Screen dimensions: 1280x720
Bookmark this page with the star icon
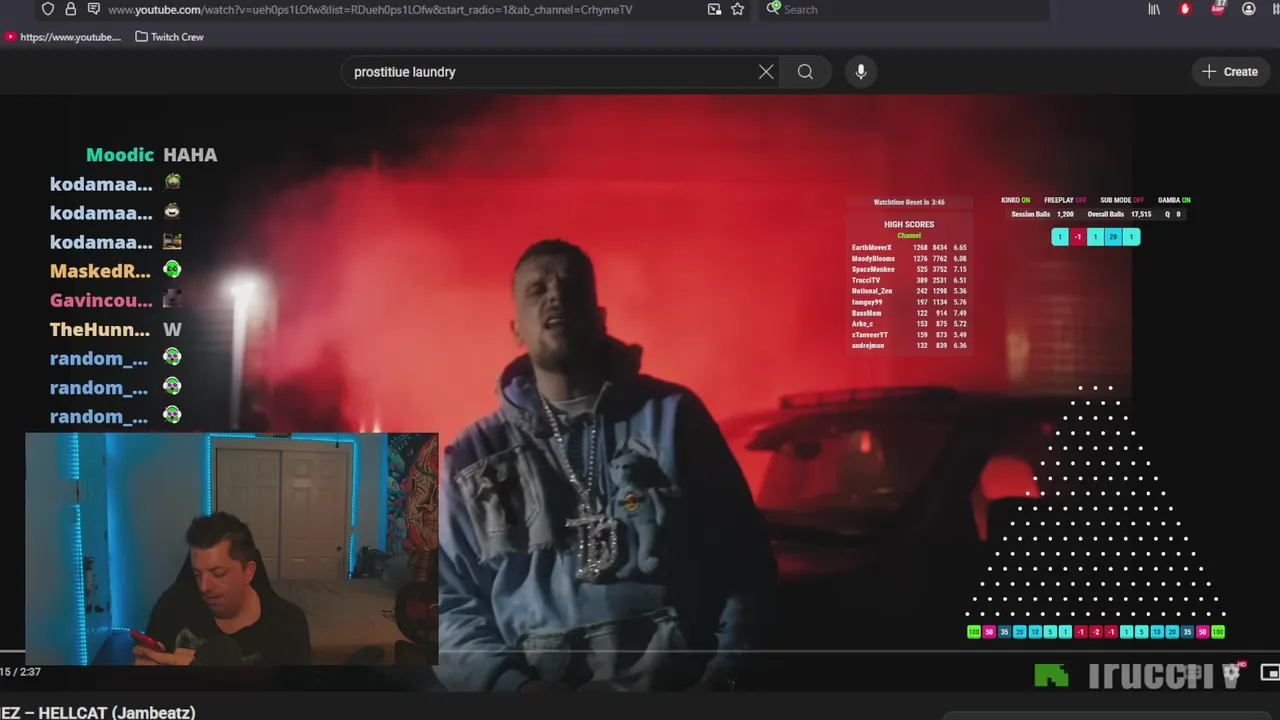738,9
